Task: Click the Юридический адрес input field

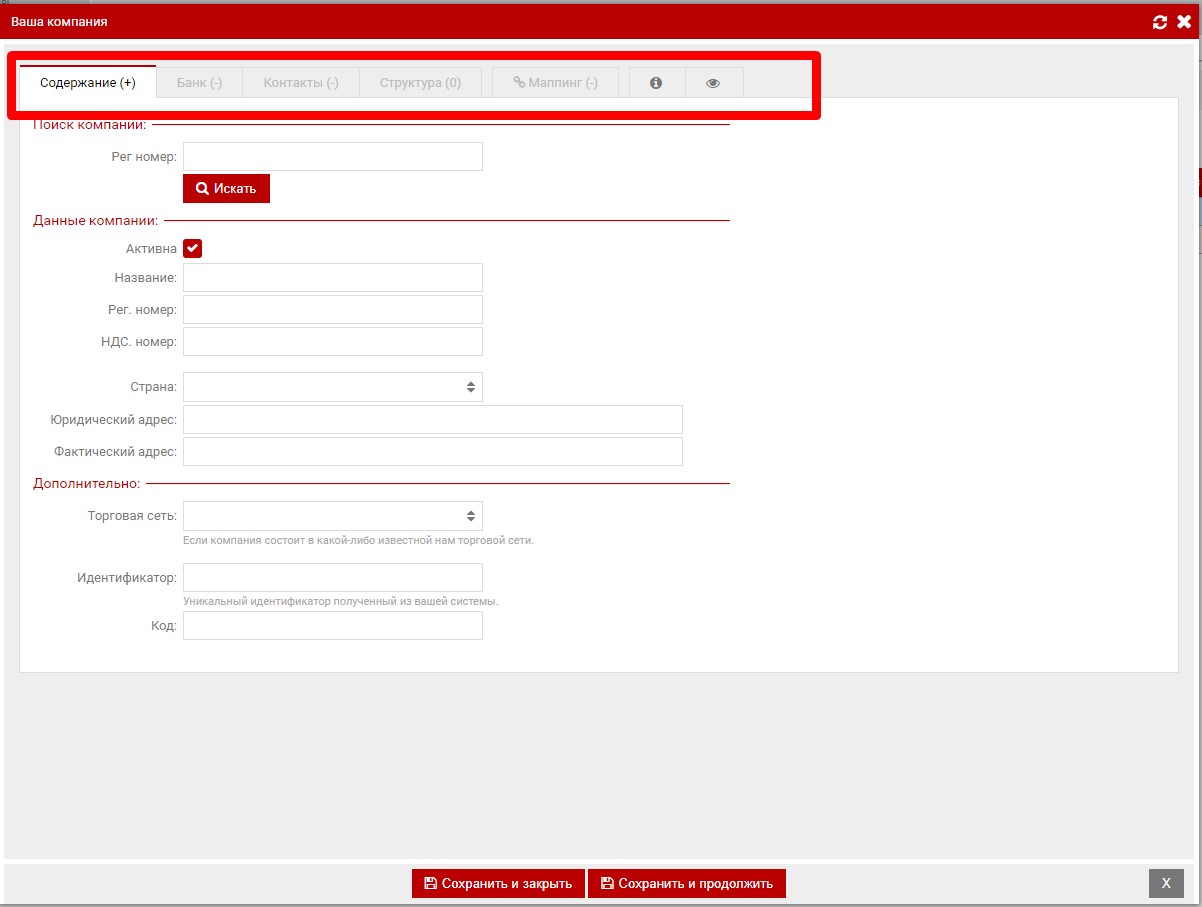Action: point(432,420)
